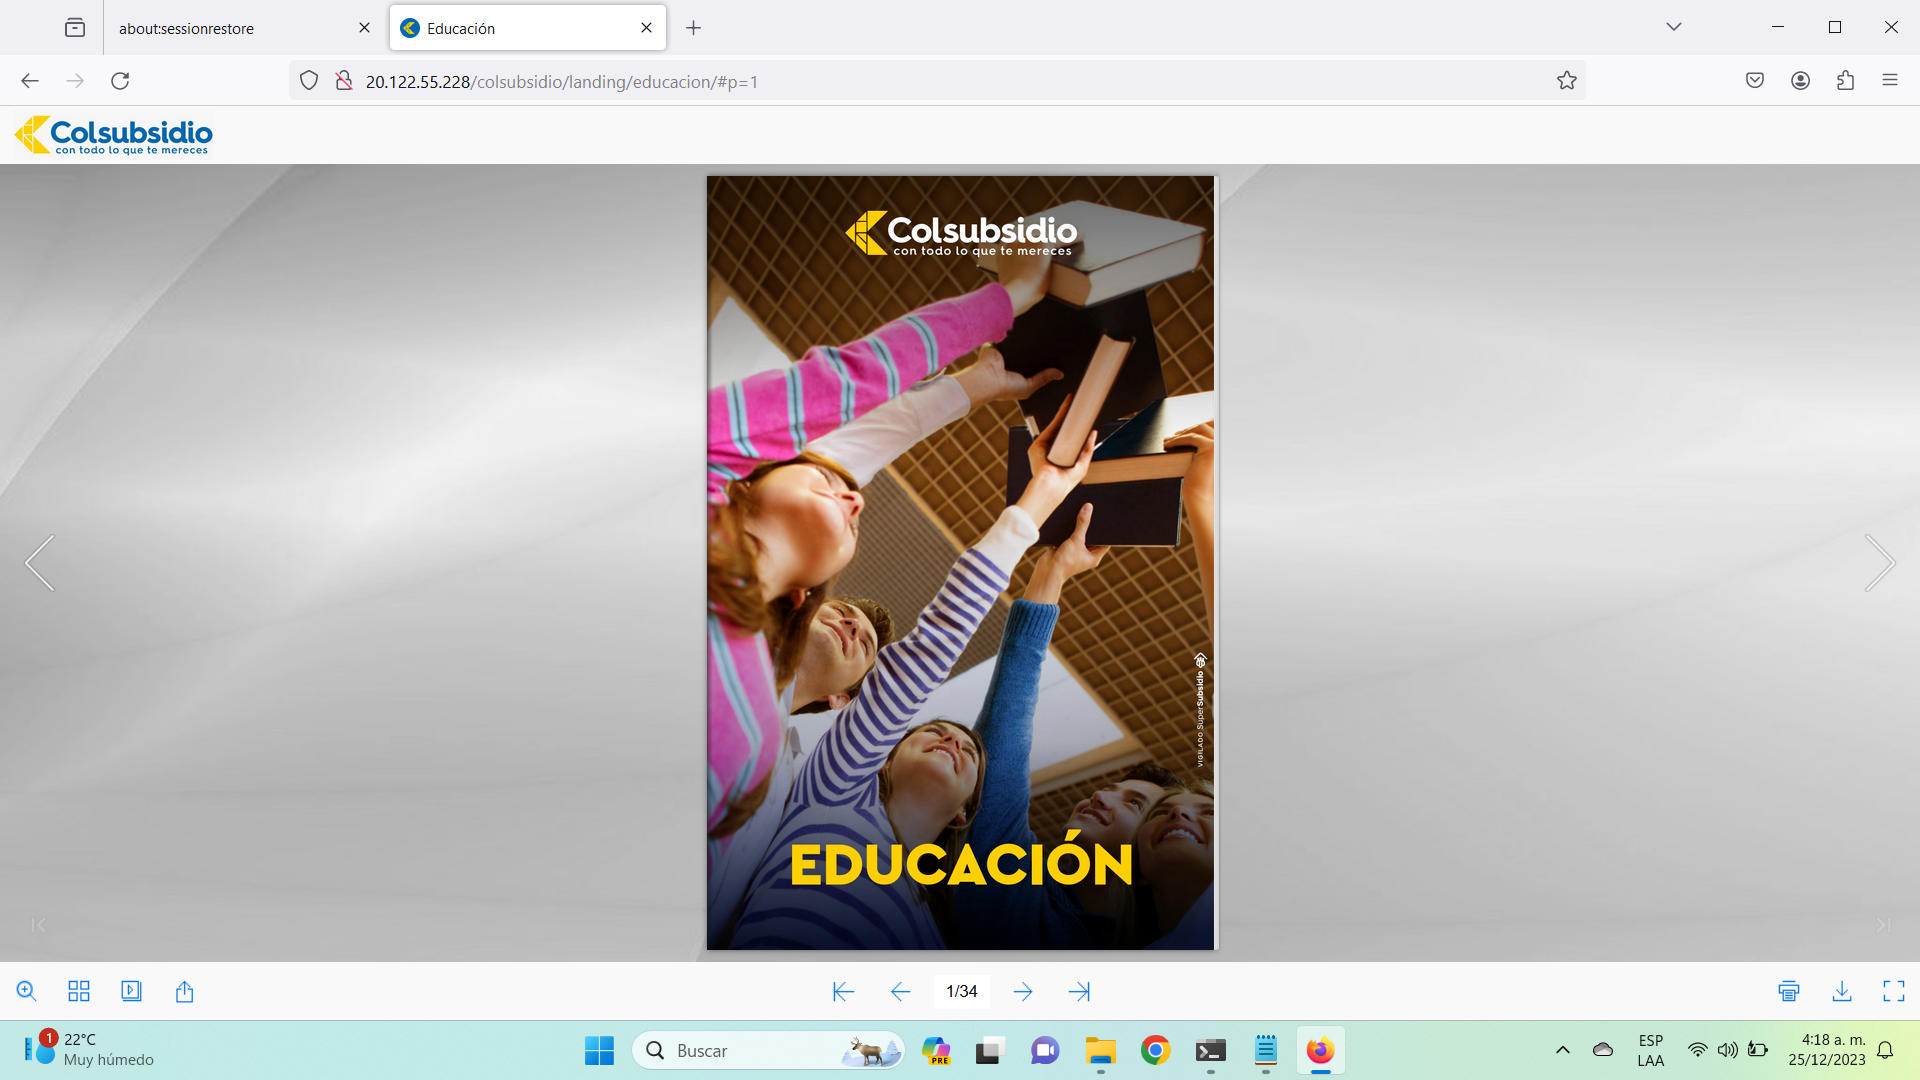This screenshot has height=1080, width=1920.
Task: Jump to the last page
Action: pyautogui.click(x=1079, y=991)
